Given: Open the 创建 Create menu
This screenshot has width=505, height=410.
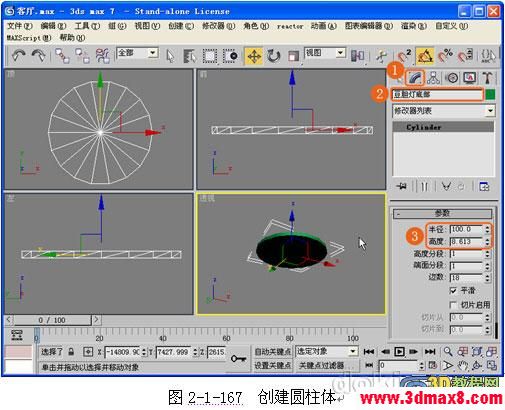Looking at the screenshot, I should pos(181,26).
